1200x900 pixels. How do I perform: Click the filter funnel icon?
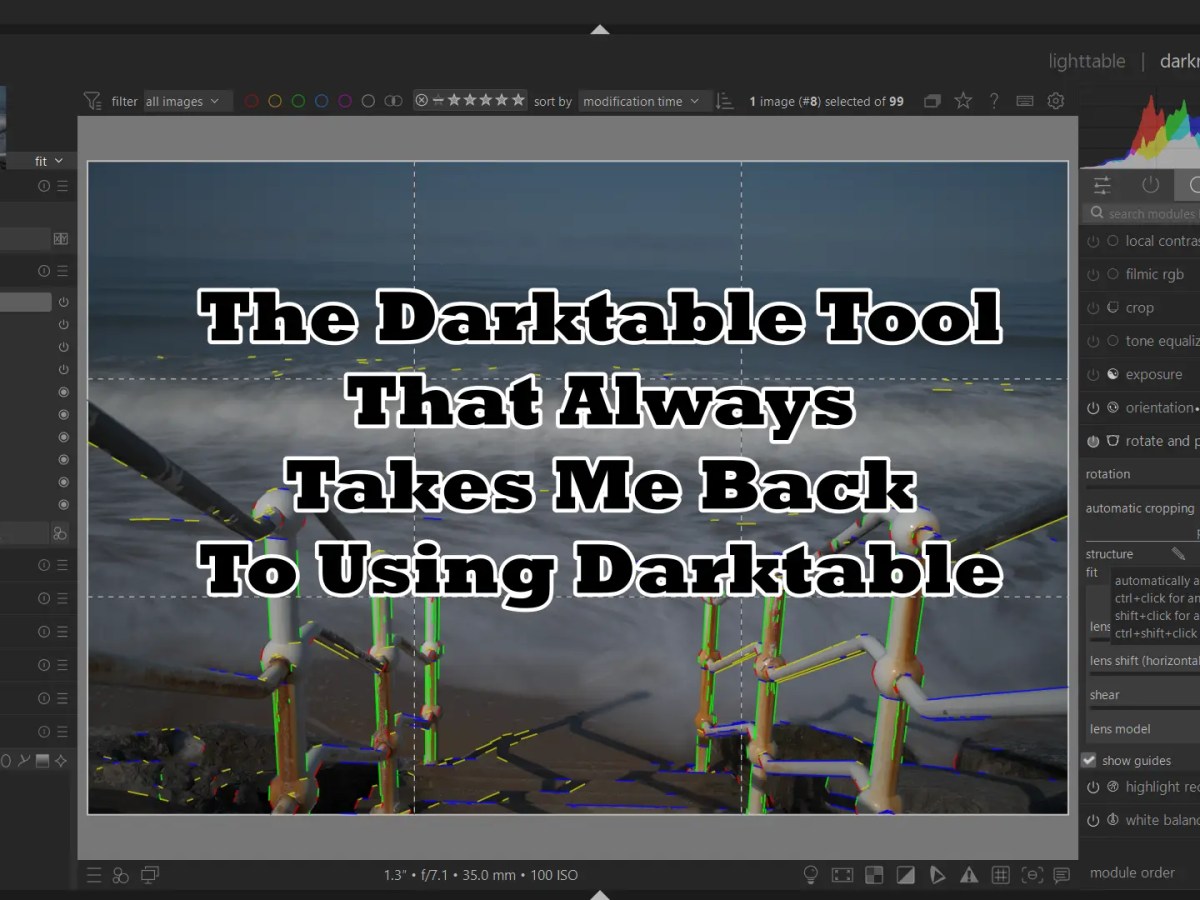[x=92, y=101]
